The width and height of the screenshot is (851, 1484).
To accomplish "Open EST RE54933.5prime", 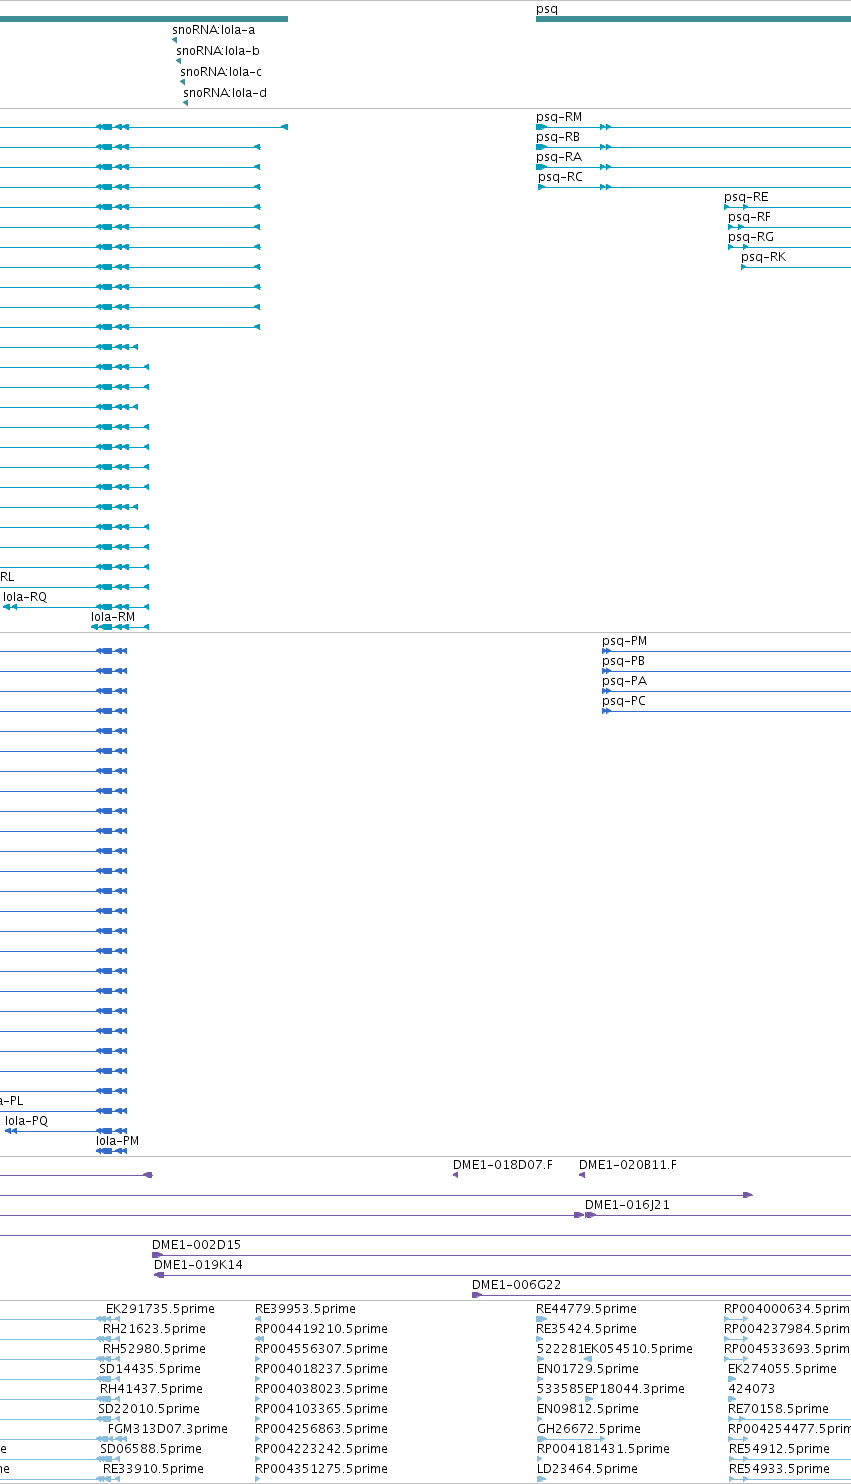I will (779, 1469).
